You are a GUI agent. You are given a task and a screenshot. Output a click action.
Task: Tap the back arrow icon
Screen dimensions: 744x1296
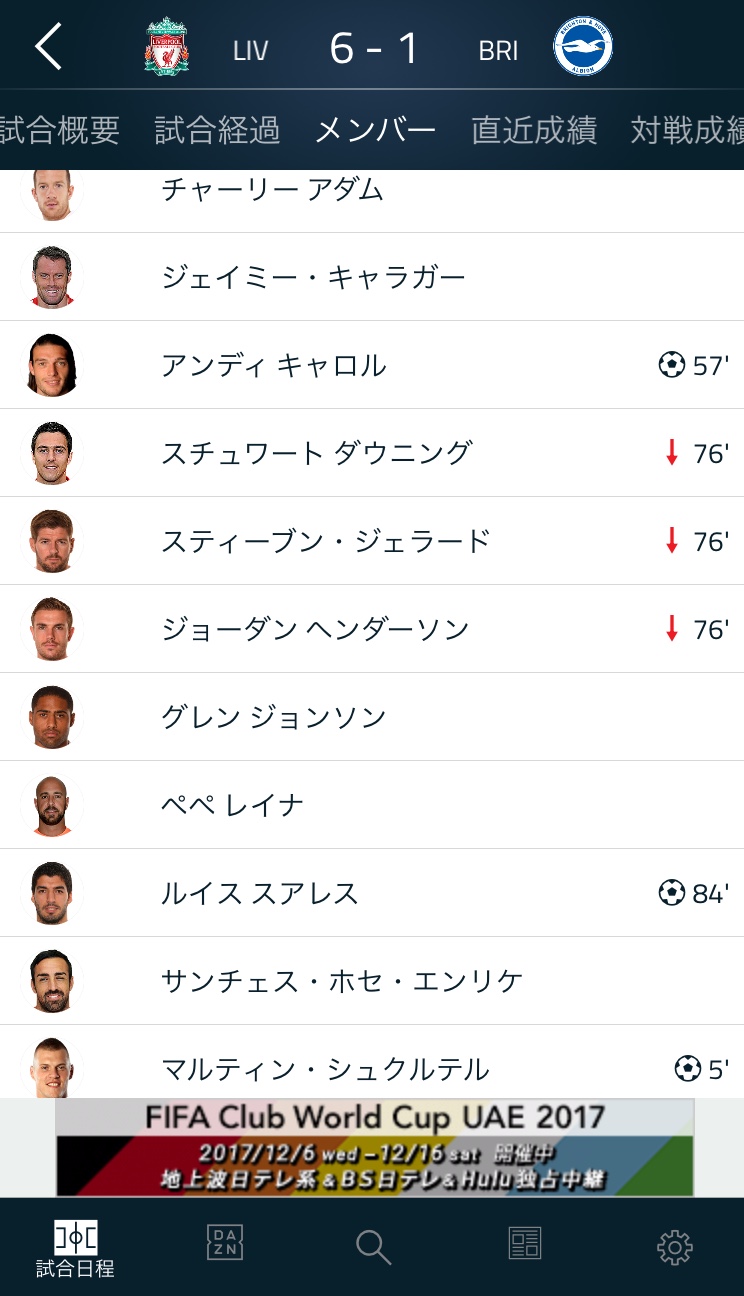point(48,48)
